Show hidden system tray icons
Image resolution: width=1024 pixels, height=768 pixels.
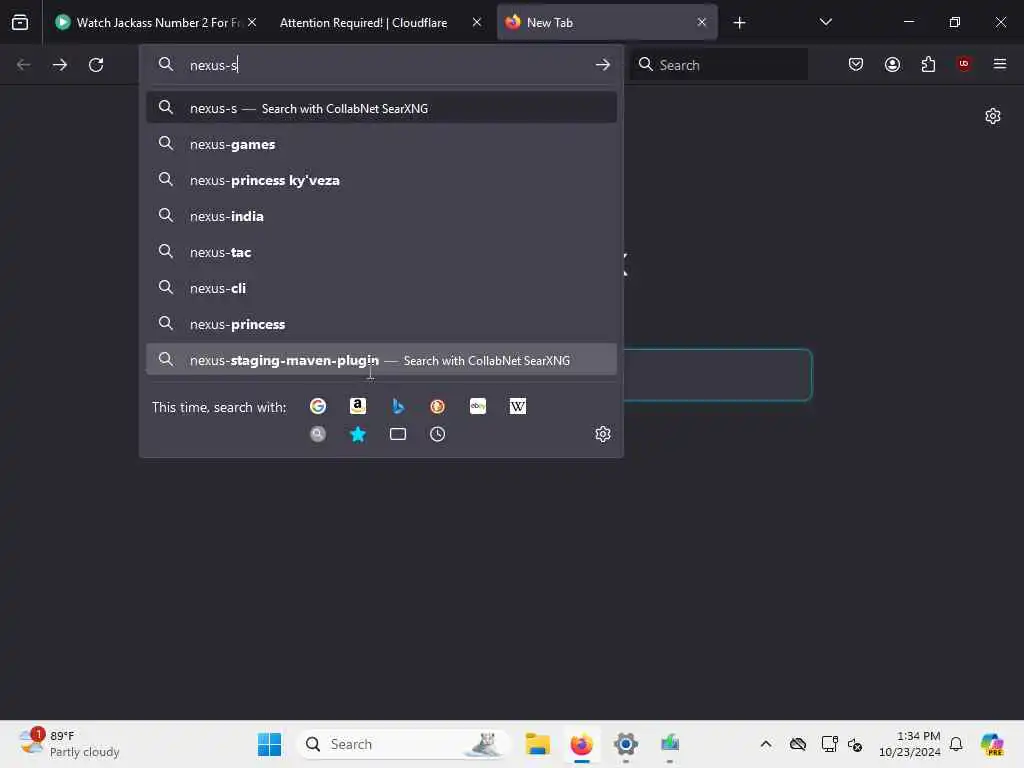pos(766,744)
